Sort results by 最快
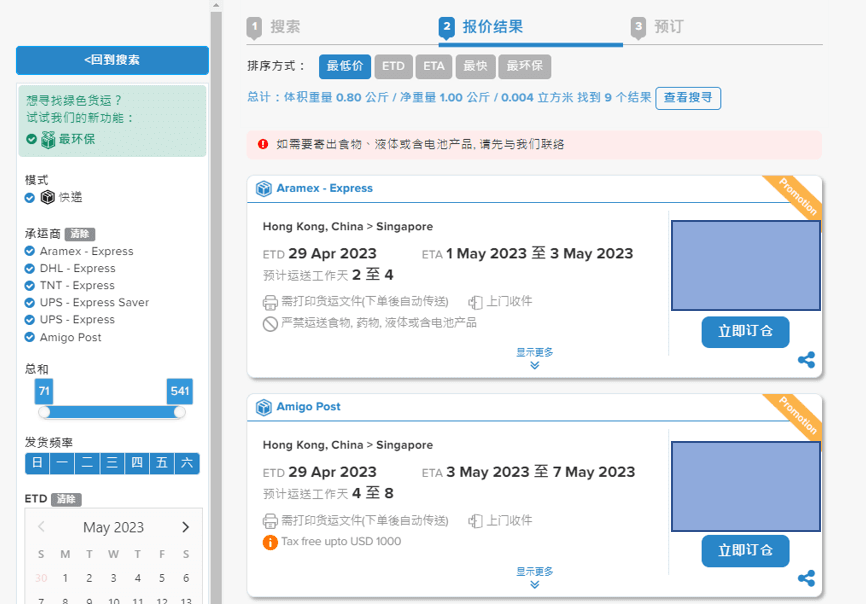 [475, 66]
